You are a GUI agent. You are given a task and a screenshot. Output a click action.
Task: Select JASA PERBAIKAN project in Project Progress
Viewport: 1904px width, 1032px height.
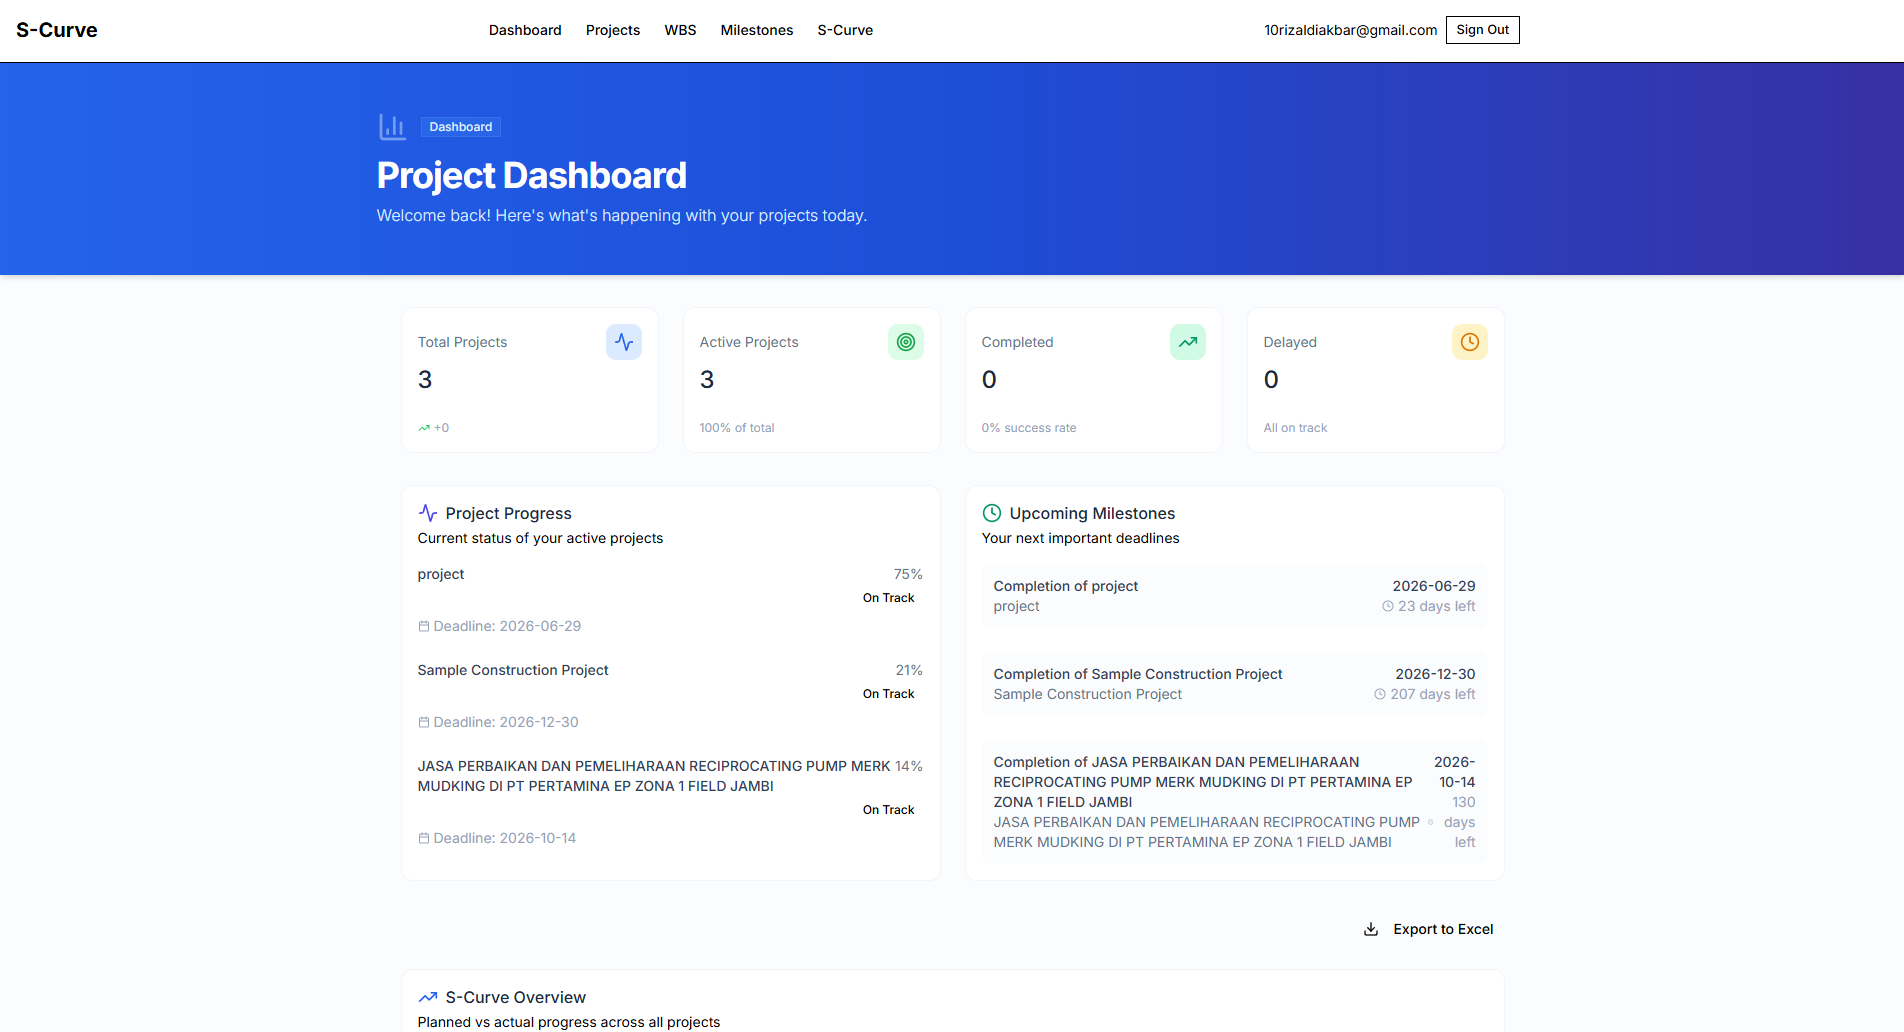point(670,802)
